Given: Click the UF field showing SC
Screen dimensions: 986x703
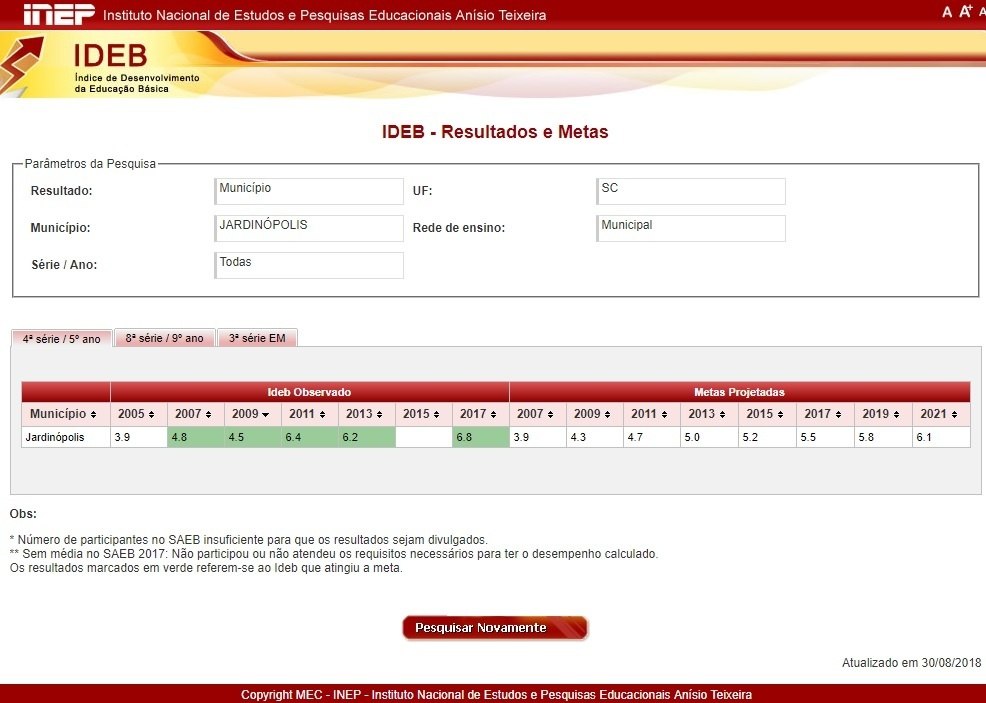Looking at the screenshot, I should click(690, 191).
